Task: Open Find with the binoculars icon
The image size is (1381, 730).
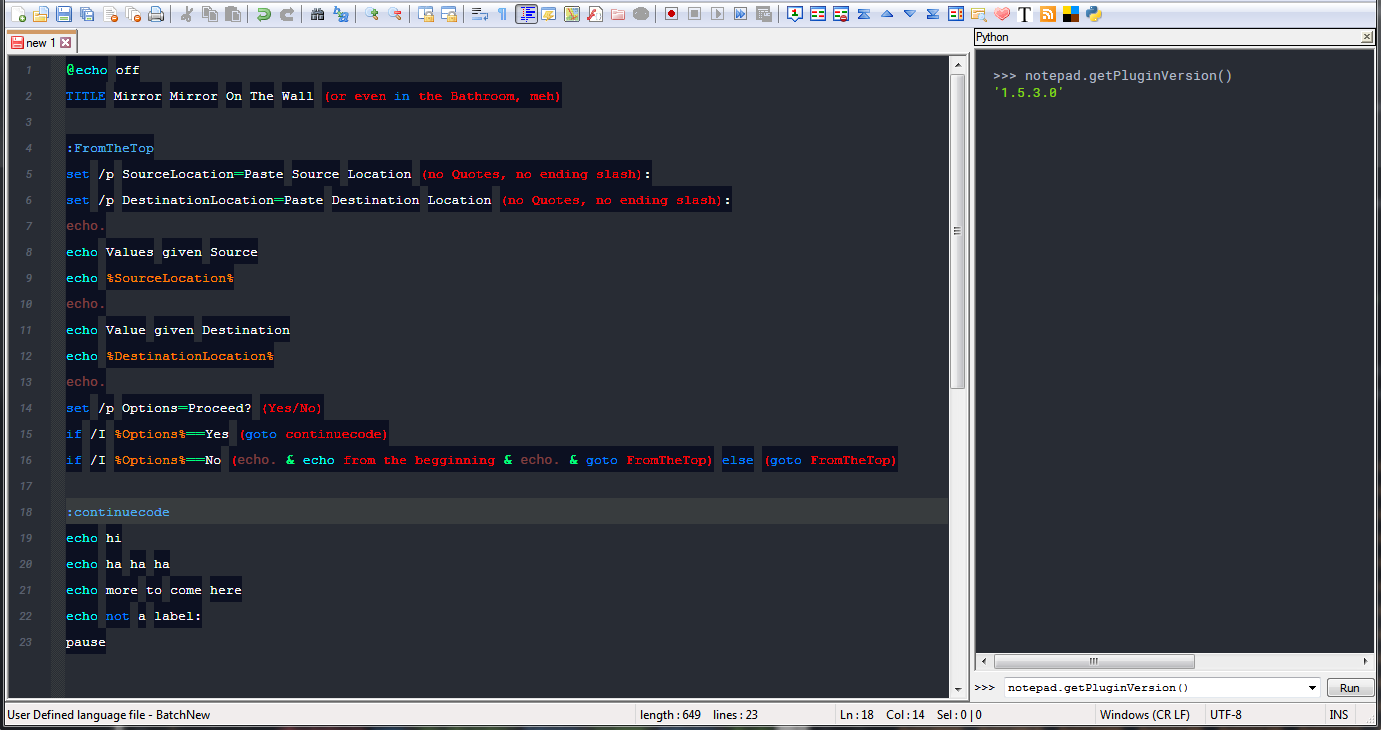Action: coord(317,14)
